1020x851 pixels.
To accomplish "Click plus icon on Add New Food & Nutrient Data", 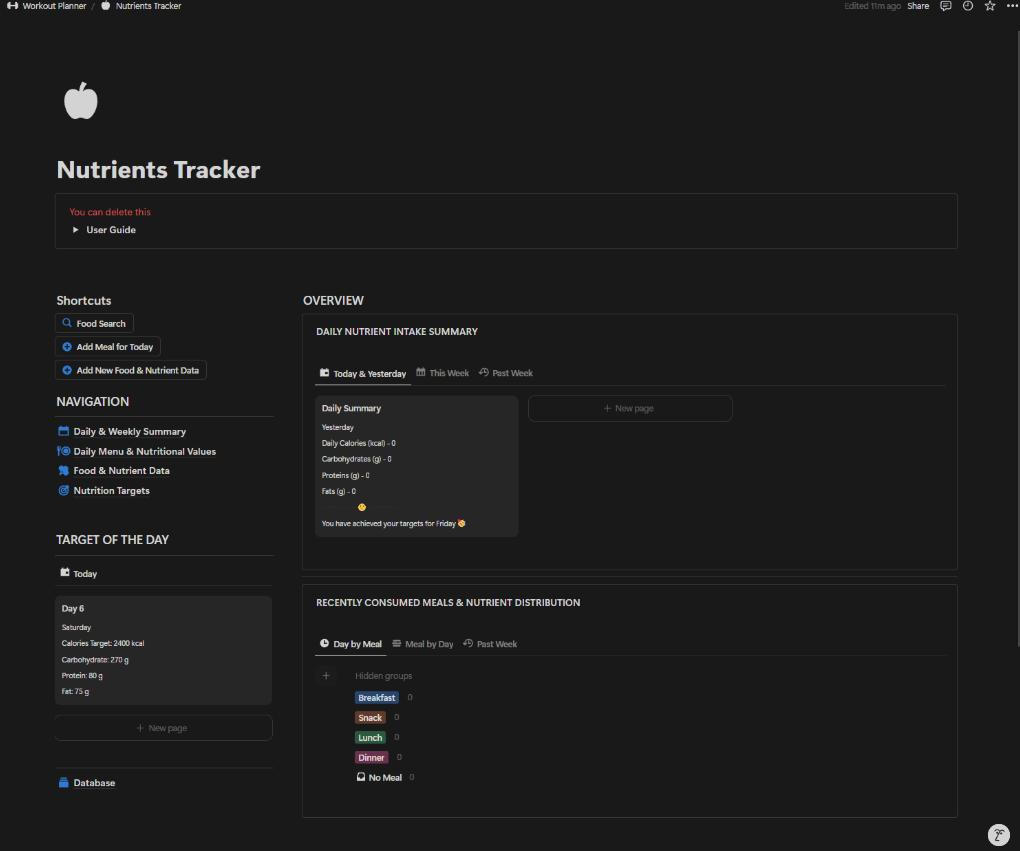I will pos(66,370).
